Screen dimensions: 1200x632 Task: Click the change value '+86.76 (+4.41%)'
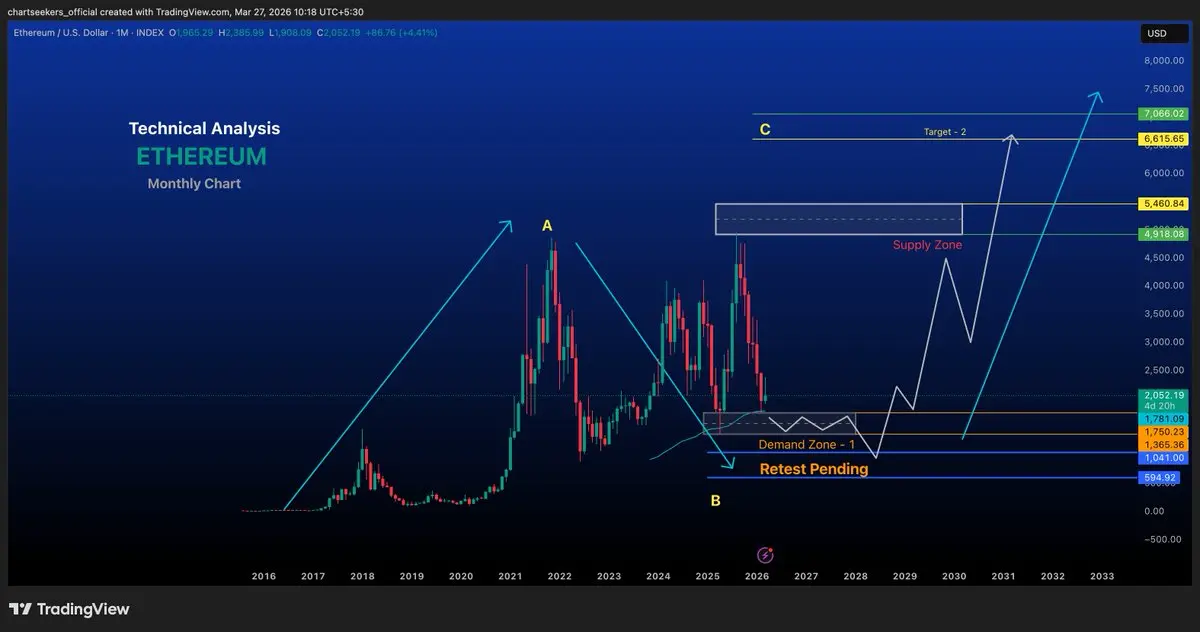pos(401,33)
